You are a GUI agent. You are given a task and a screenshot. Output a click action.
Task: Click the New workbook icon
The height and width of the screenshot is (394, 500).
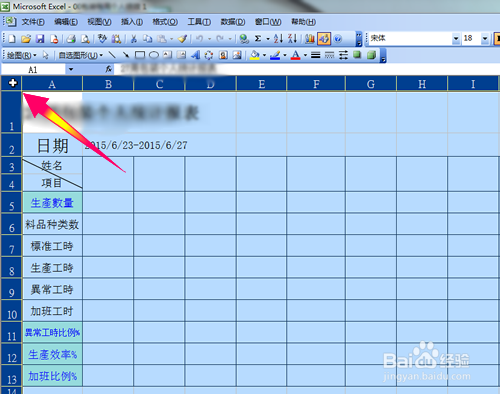coord(12,39)
